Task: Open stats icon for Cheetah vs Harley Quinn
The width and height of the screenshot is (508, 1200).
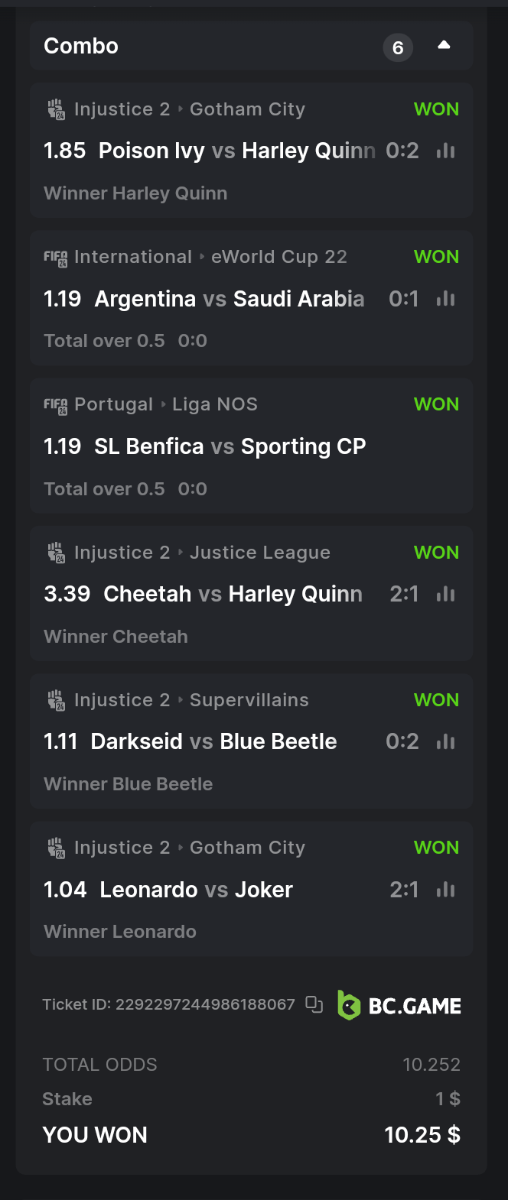Action: click(x=446, y=594)
